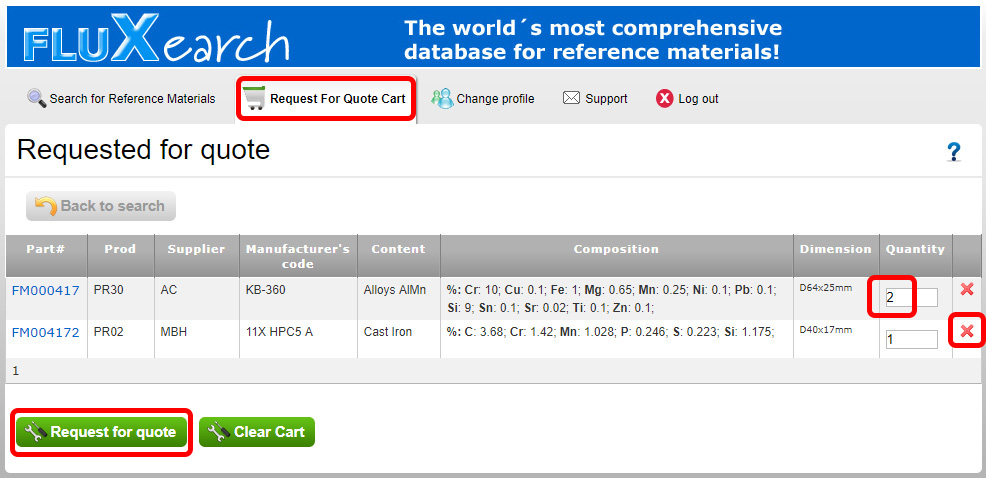
Task: Click the Alloys AlMn composition text
Action: pyautogui.click(x=612, y=299)
